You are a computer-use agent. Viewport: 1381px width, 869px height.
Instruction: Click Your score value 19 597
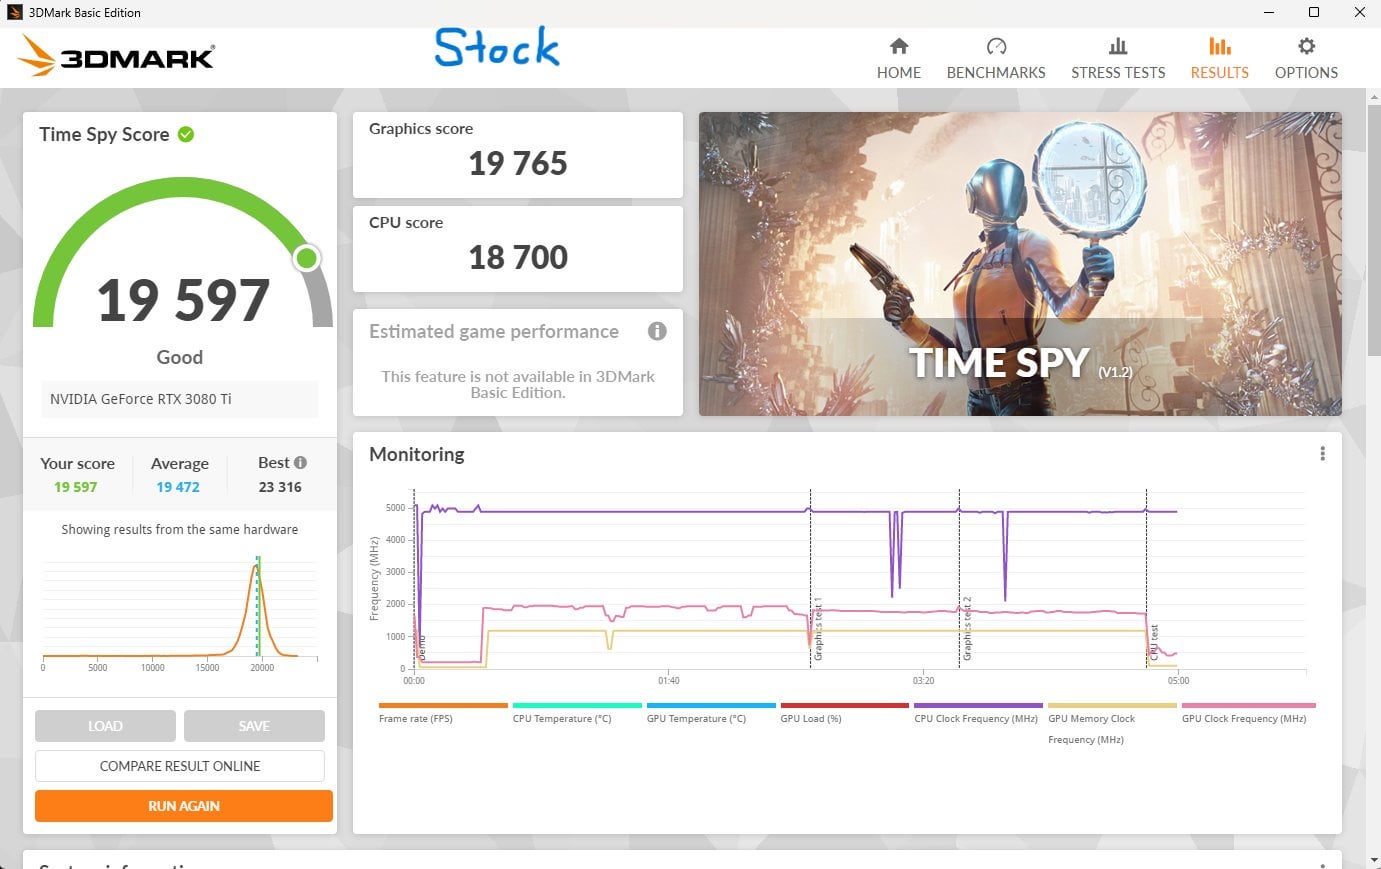click(x=76, y=487)
